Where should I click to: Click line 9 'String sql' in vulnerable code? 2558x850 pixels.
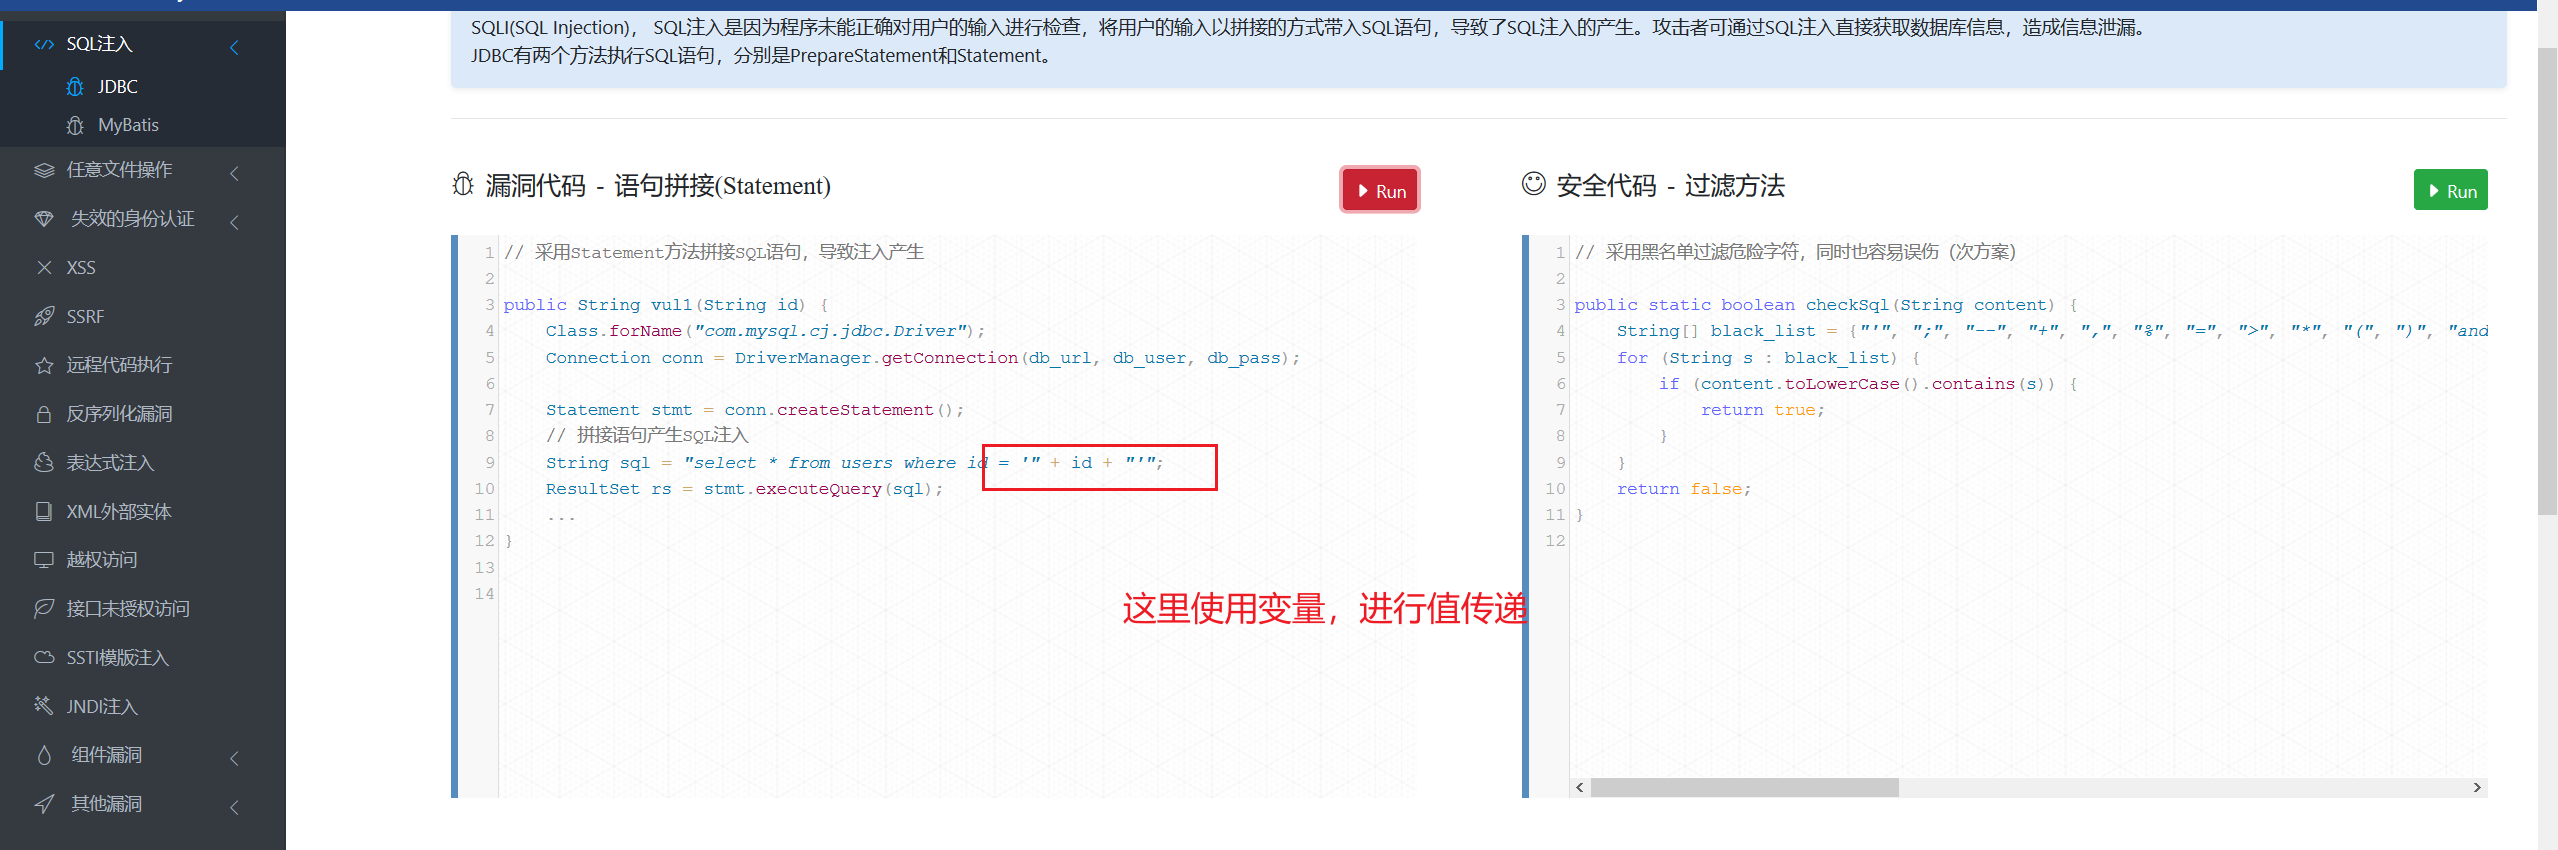(855, 463)
